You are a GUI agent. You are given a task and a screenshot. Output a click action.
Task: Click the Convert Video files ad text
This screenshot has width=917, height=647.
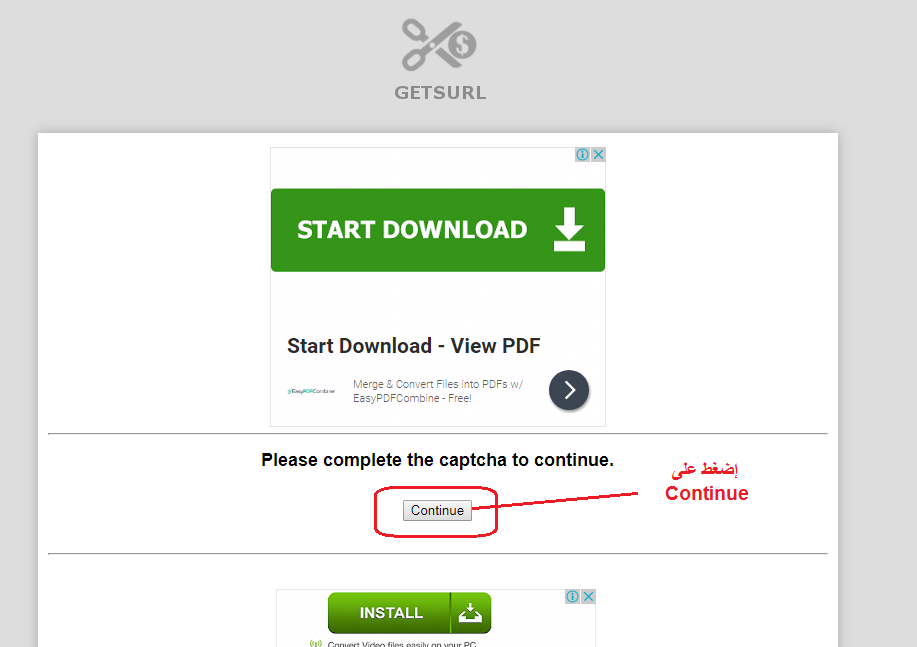coord(402,643)
